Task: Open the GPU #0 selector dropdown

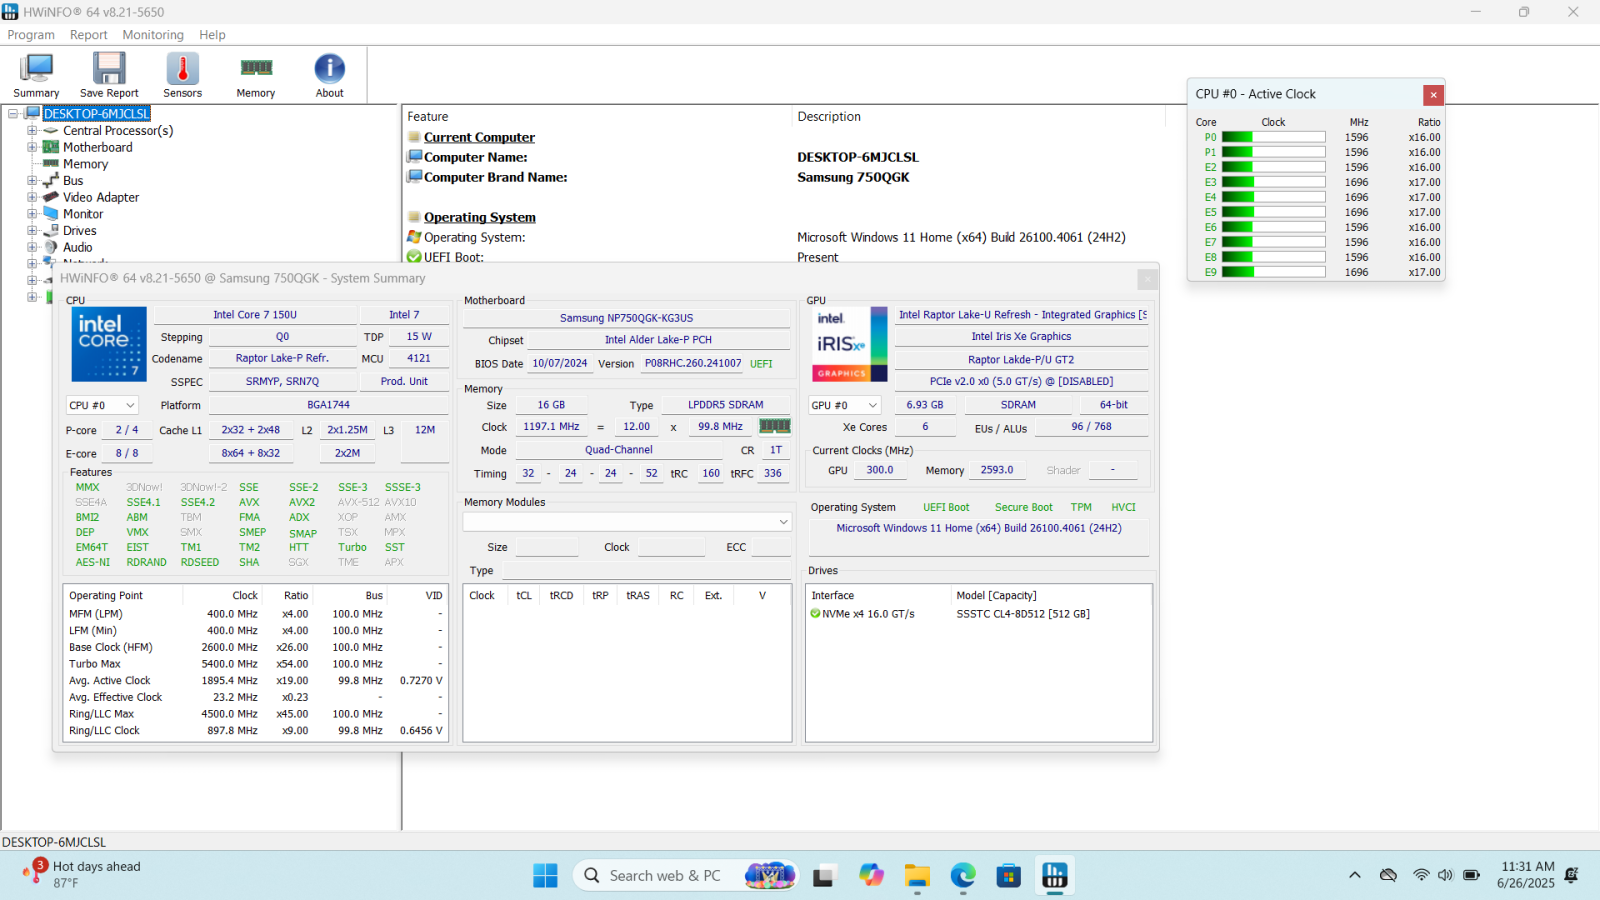Action: [x=844, y=405]
